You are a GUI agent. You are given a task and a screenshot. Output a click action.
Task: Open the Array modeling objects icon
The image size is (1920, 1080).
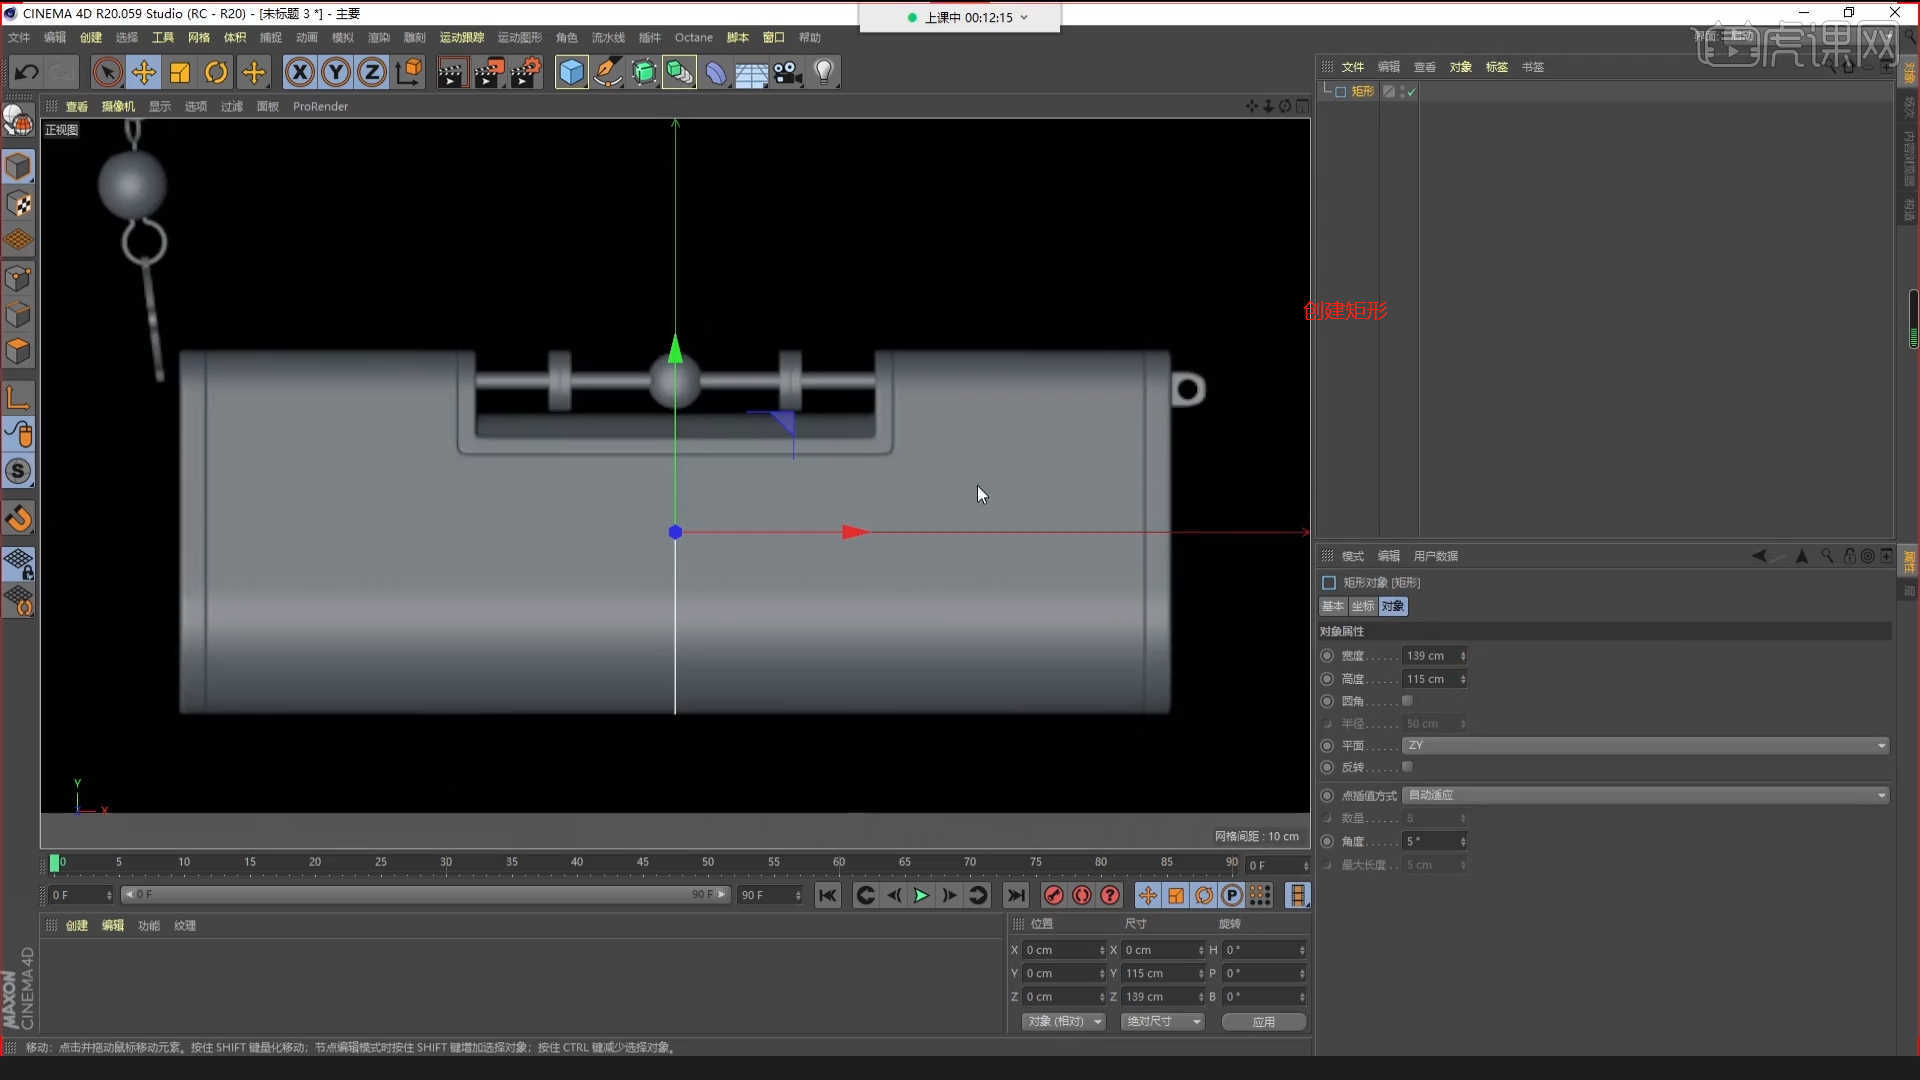[680, 72]
